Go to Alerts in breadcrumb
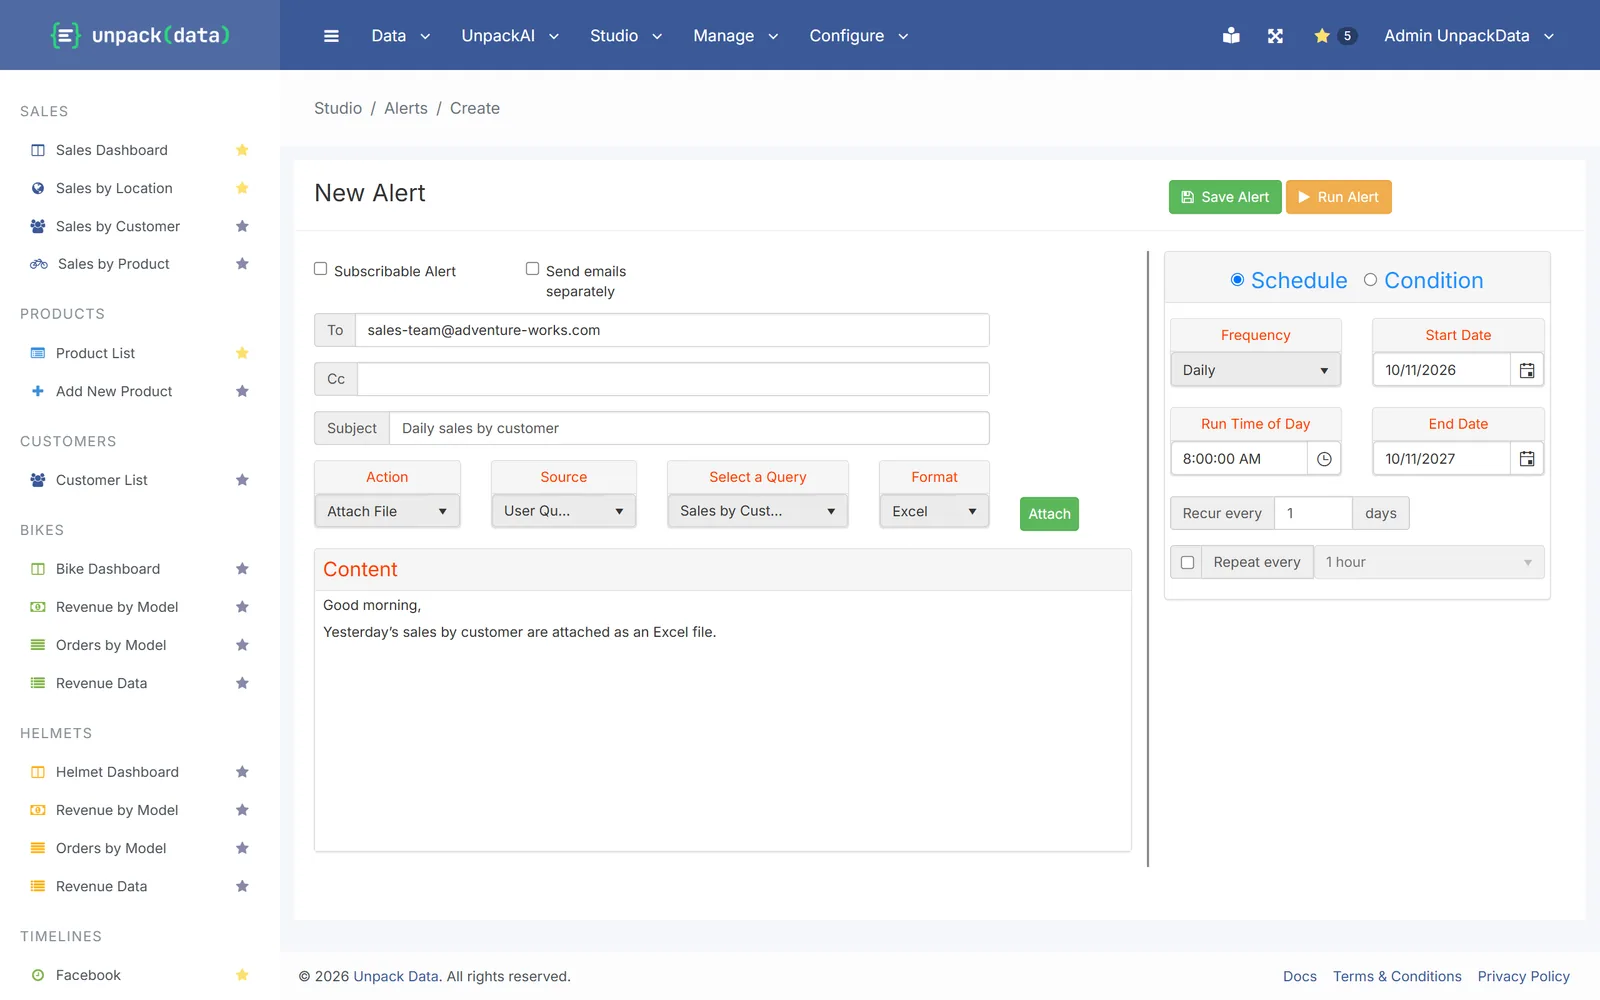Screen dimensions: 1600x1000 [406, 108]
